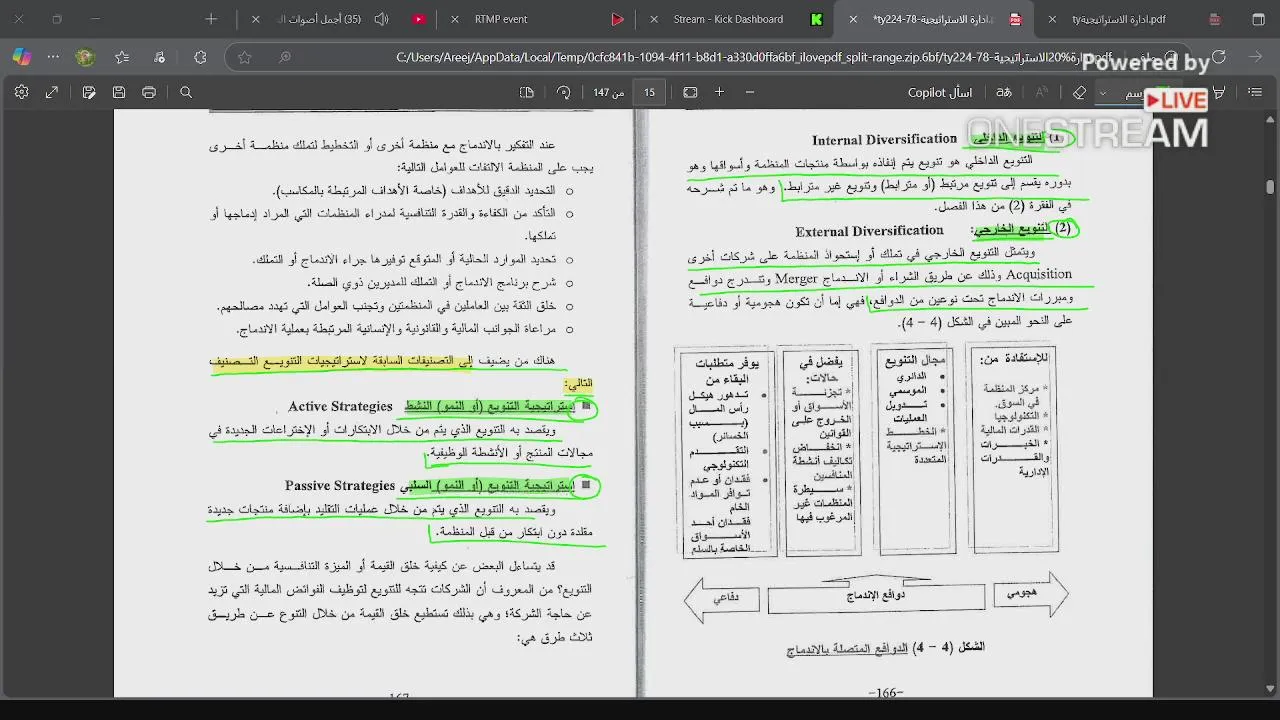Expand the draw tool options dropdown
The image size is (1280, 720).
point(1103,92)
